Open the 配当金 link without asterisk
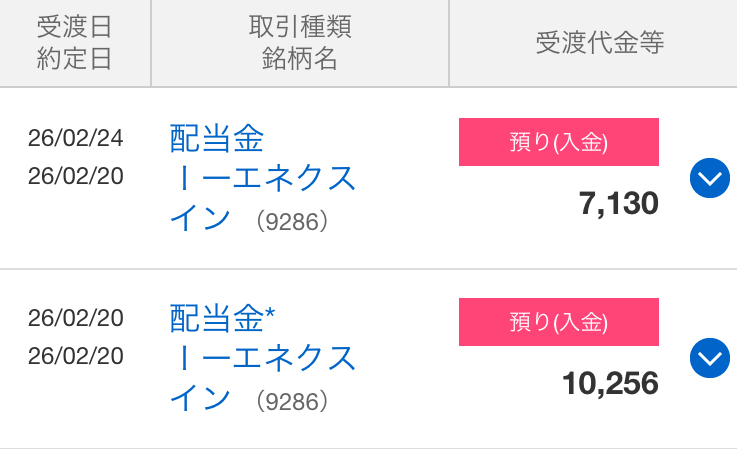The image size is (737, 449). pos(217,139)
